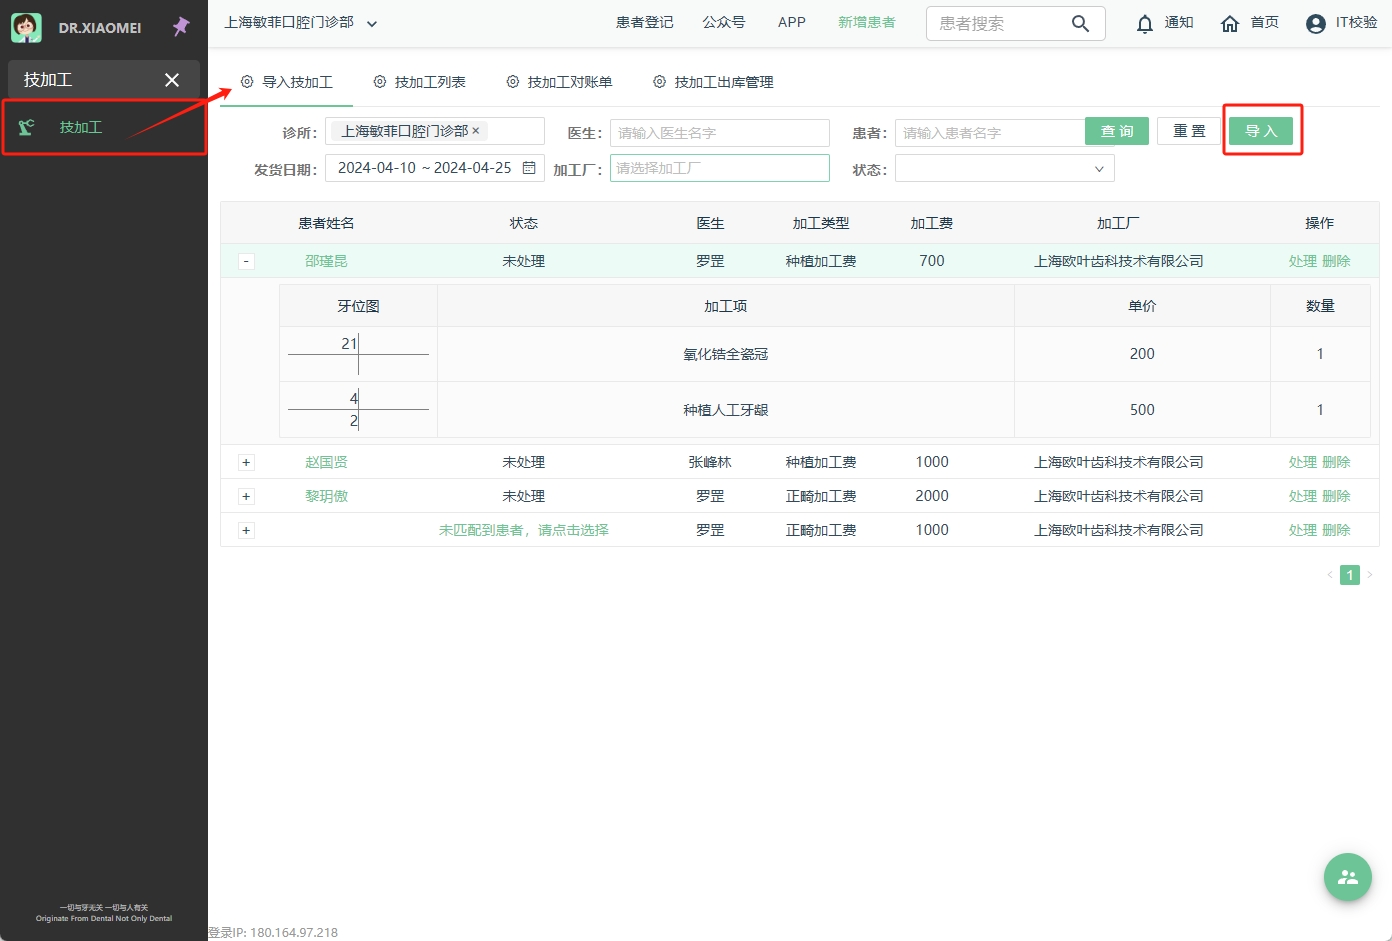Remove the 上海敏菲口腔门诊部 tag in 诊所 filter
The image size is (1392, 941).
click(x=476, y=131)
